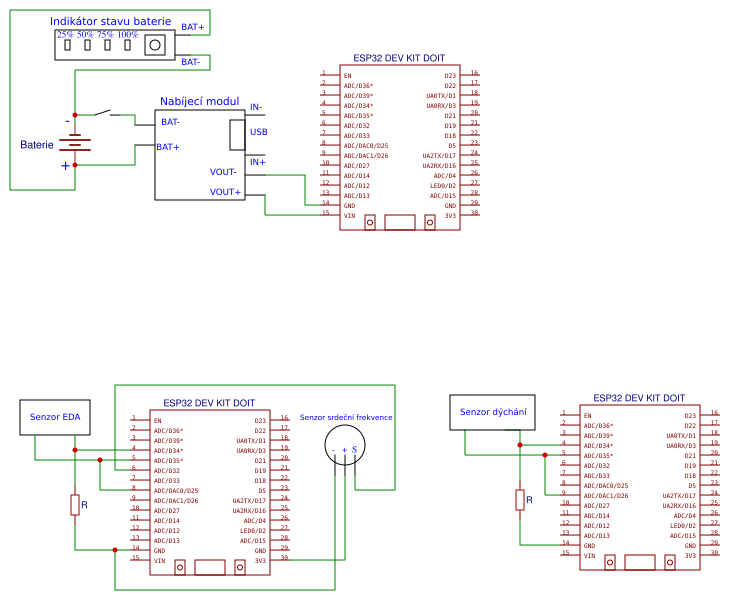
Task: Select the BAT+ label on the battery indicator
Action: pos(193,27)
